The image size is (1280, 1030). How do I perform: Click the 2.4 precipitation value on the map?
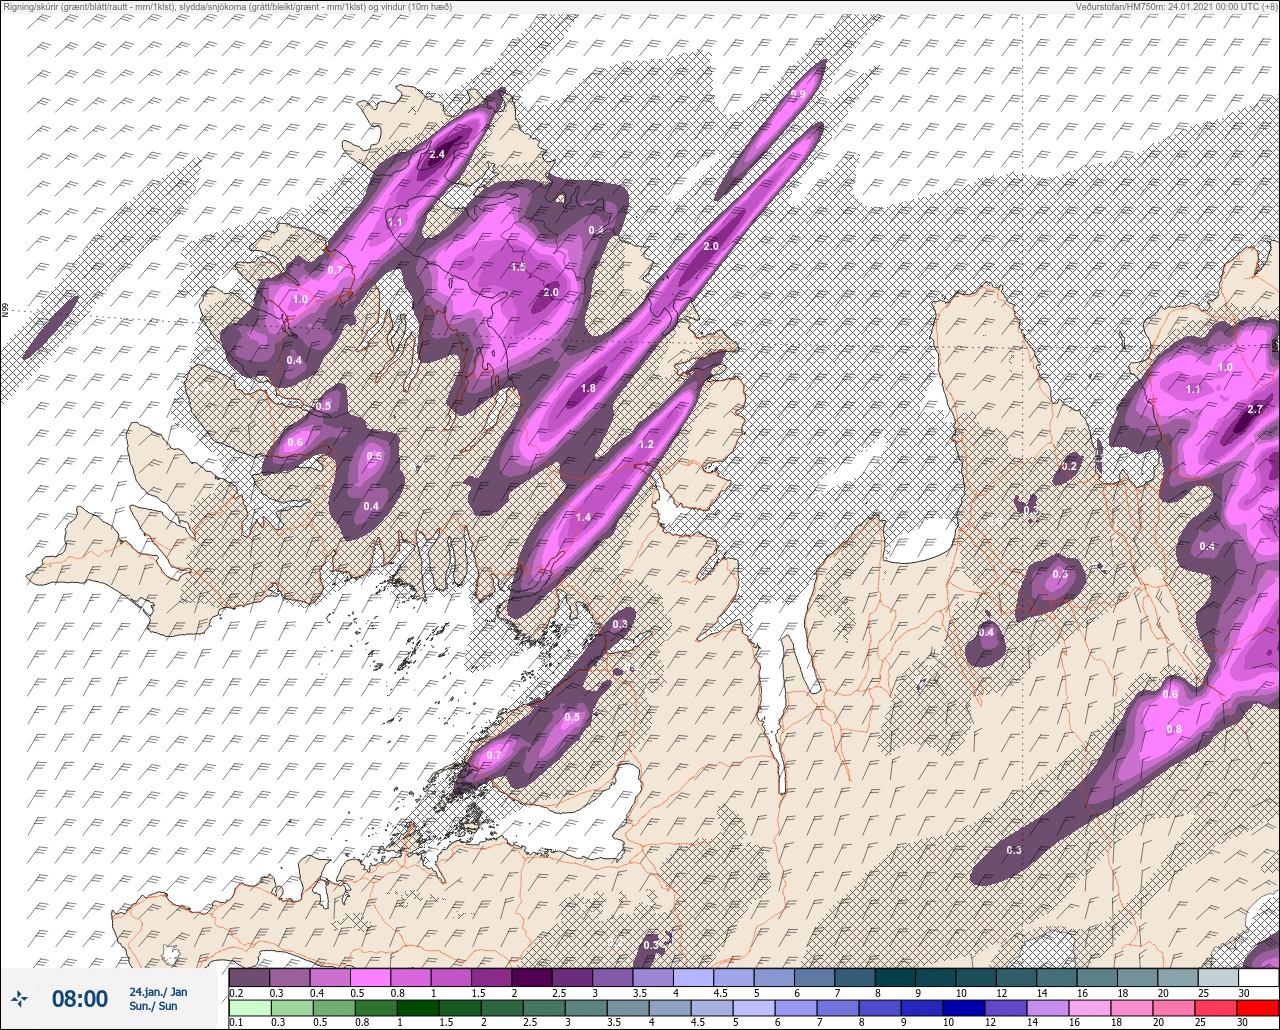[437, 155]
